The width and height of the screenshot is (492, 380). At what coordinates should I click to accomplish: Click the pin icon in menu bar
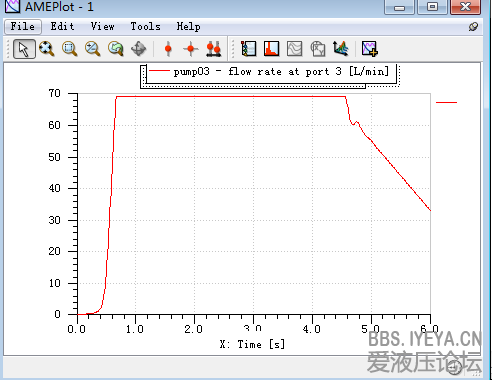tap(473, 27)
